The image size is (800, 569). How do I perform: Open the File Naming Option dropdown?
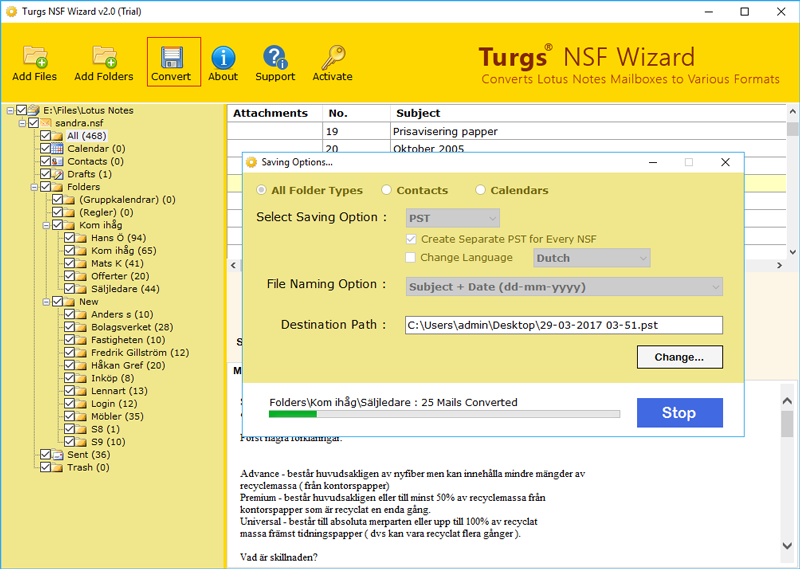pos(564,287)
